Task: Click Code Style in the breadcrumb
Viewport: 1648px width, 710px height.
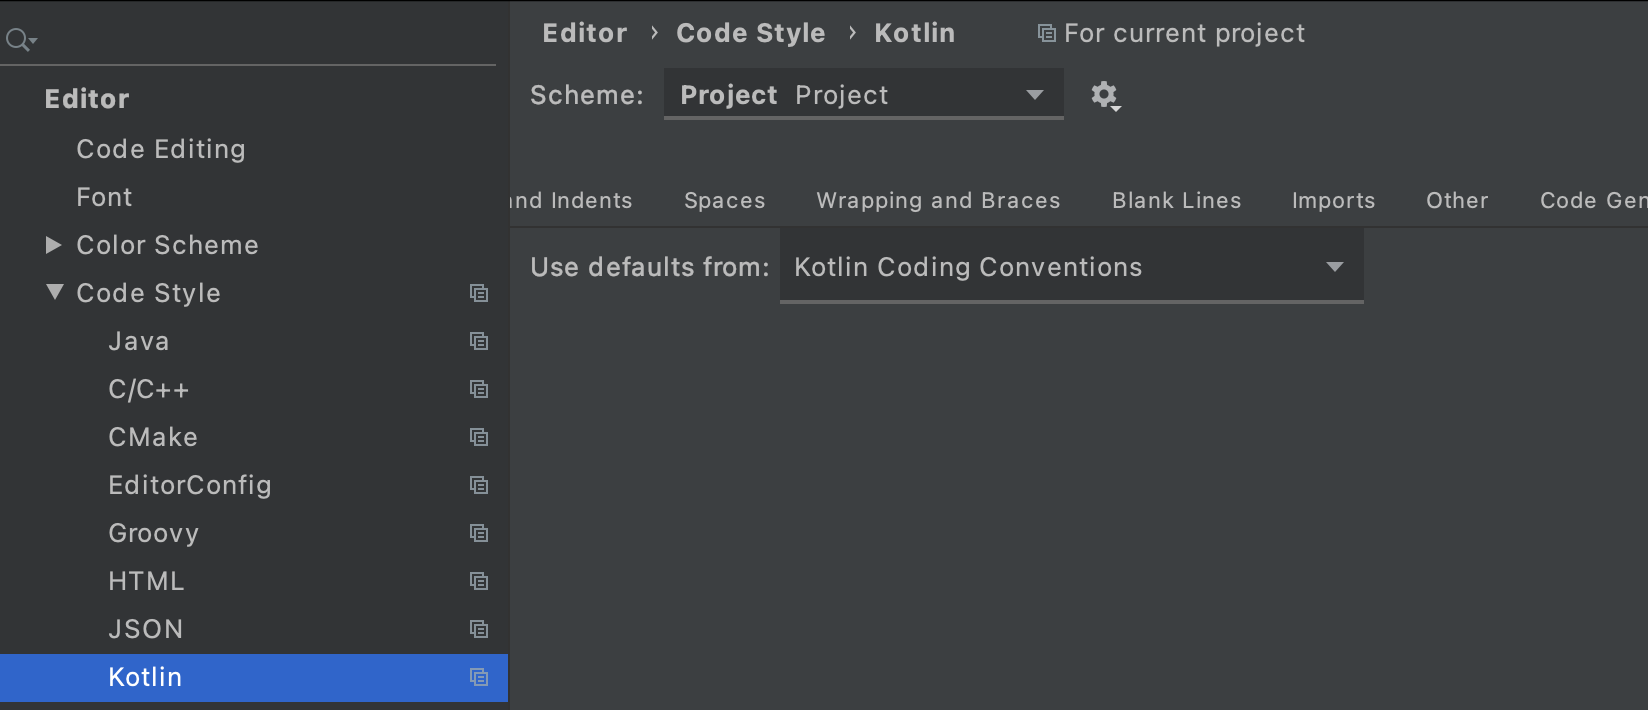Action: tap(750, 33)
